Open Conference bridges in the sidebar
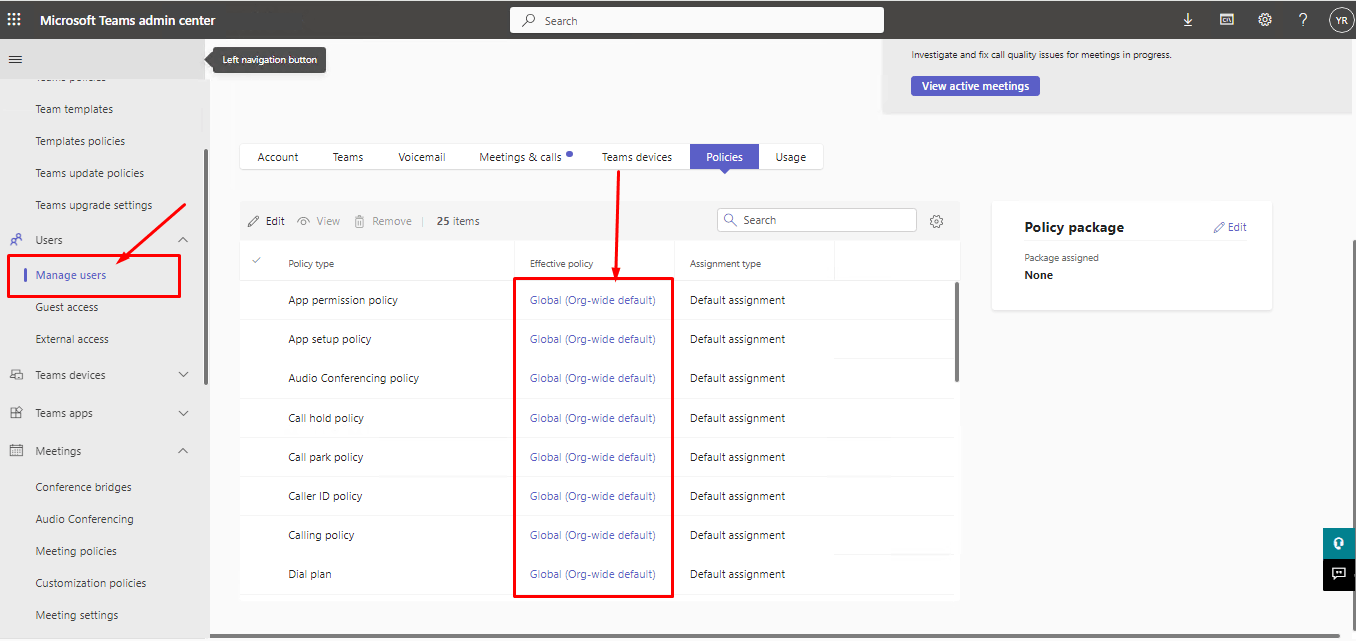This screenshot has height=641, width=1356. tap(84, 487)
